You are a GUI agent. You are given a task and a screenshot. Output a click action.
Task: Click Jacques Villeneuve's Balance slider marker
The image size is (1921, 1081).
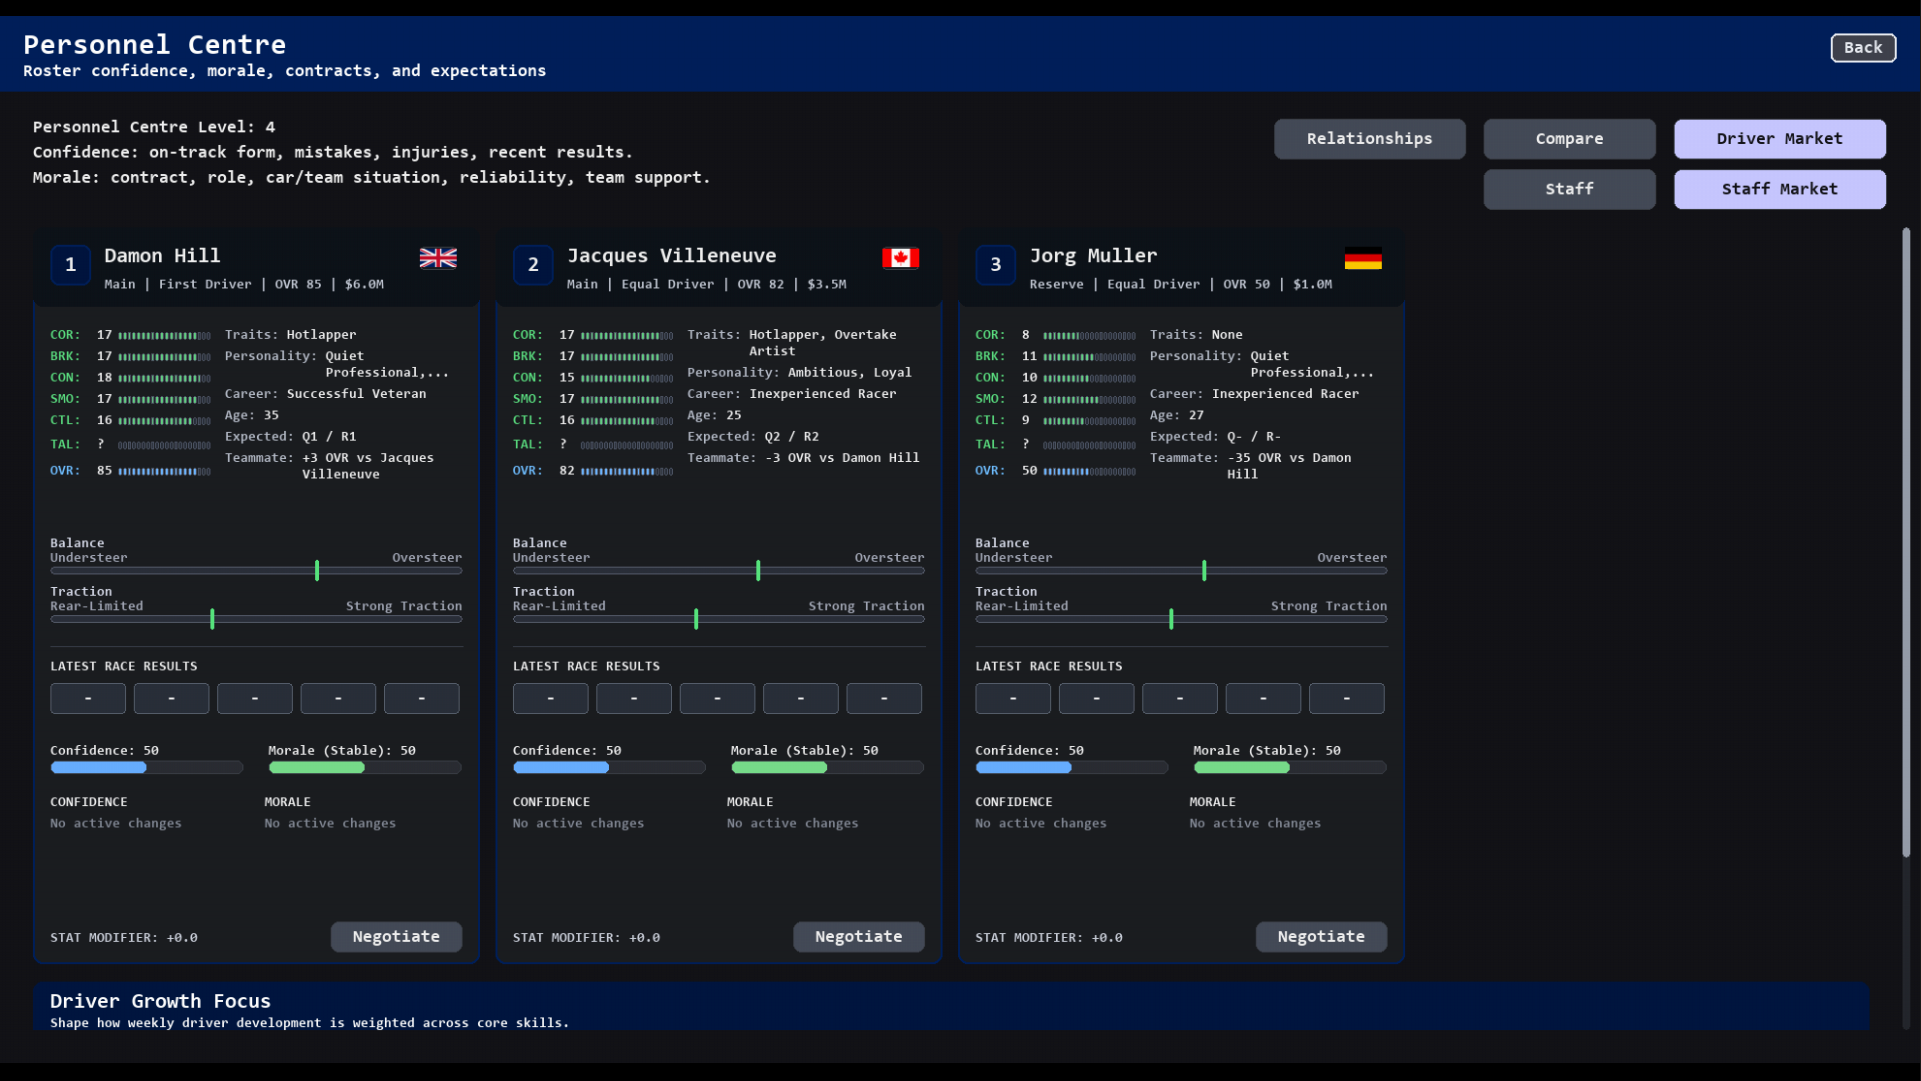(x=758, y=570)
